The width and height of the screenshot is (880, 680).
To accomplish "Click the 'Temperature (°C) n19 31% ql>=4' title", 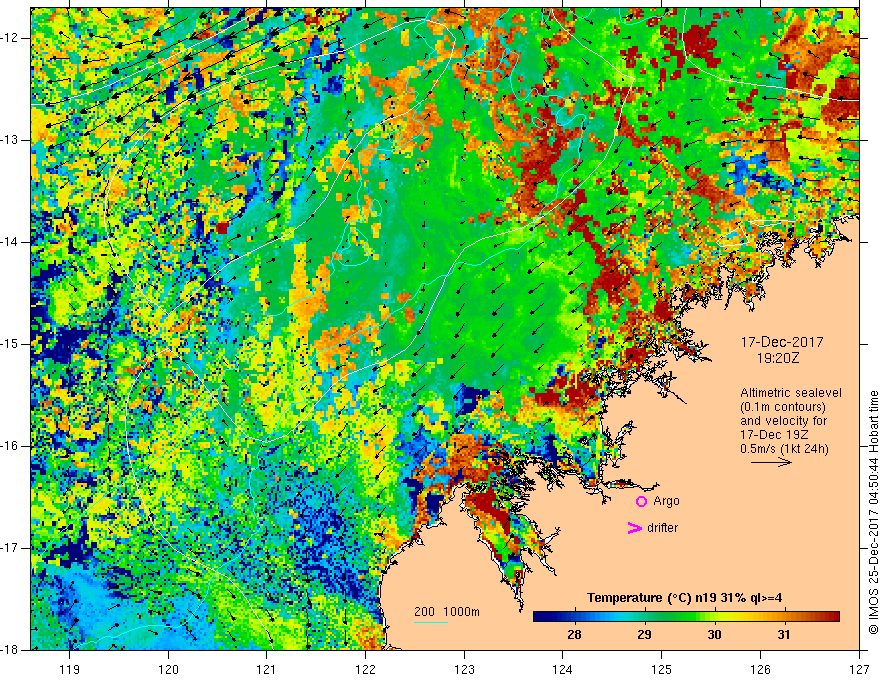I will 685,598.
